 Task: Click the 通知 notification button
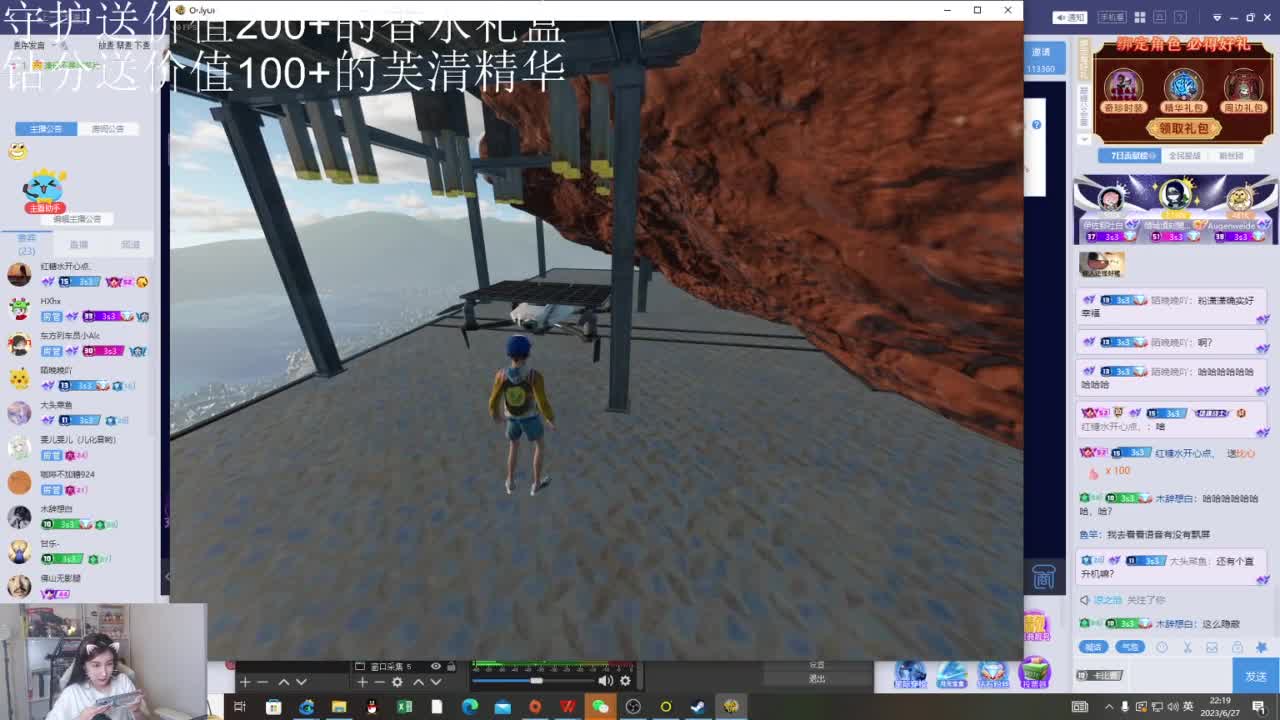pos(1071,17)
